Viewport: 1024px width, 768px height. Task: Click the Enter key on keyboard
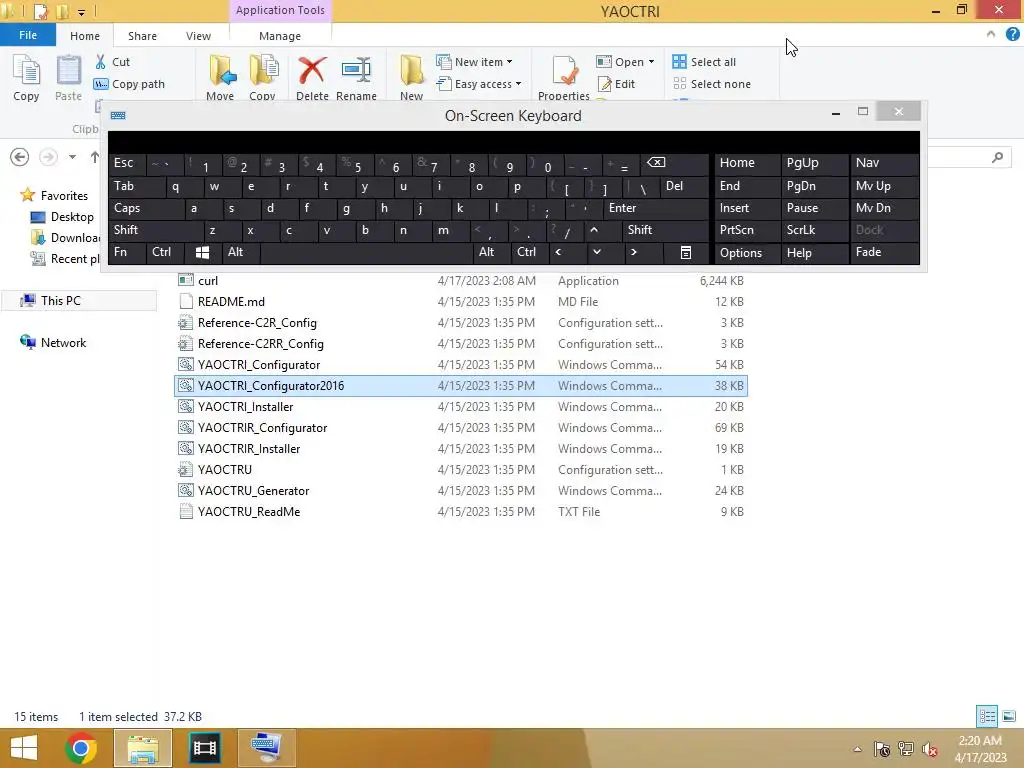[x=655, y=208]
